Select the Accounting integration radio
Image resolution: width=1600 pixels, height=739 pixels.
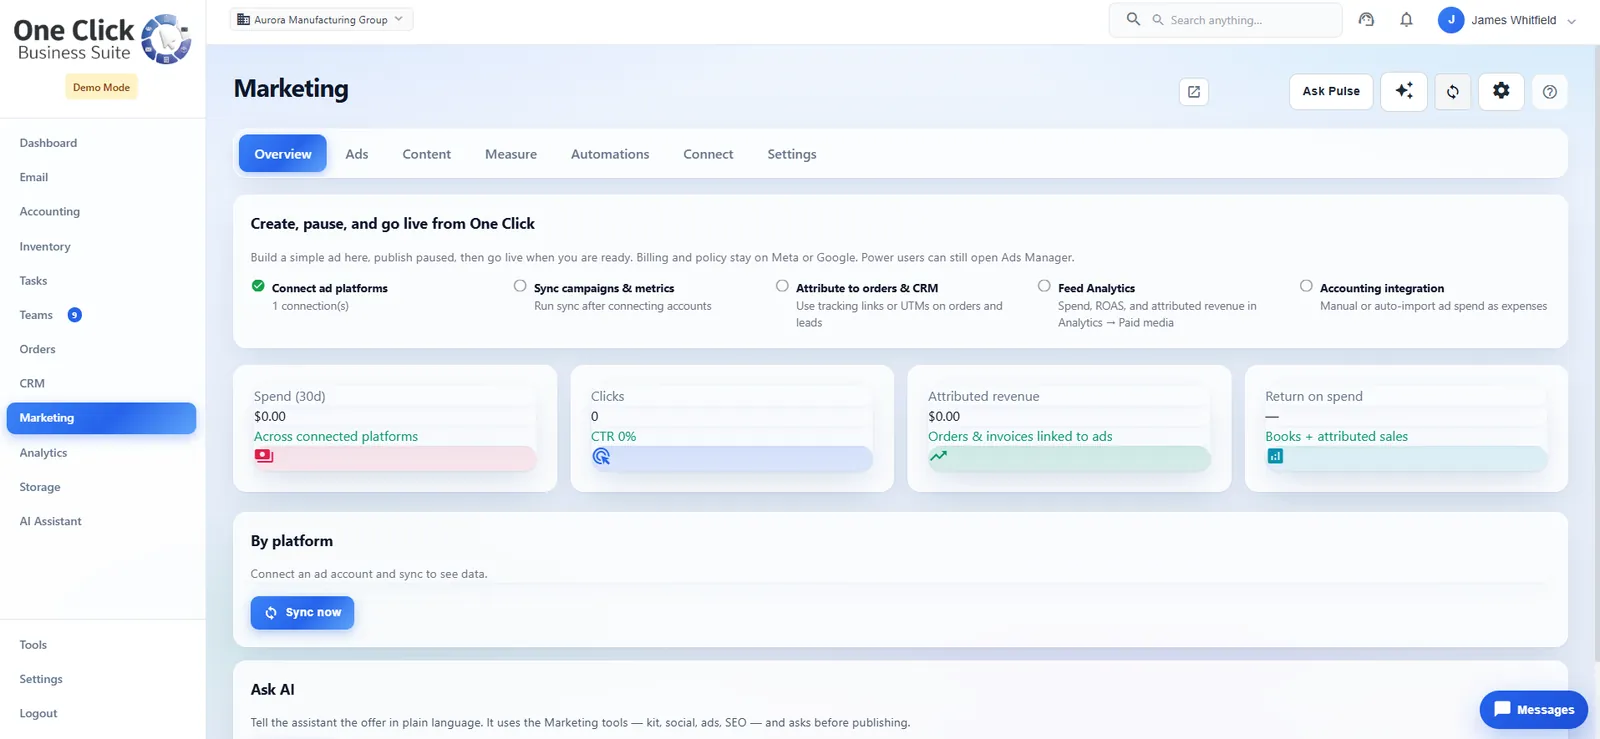tap(1306, 286)
